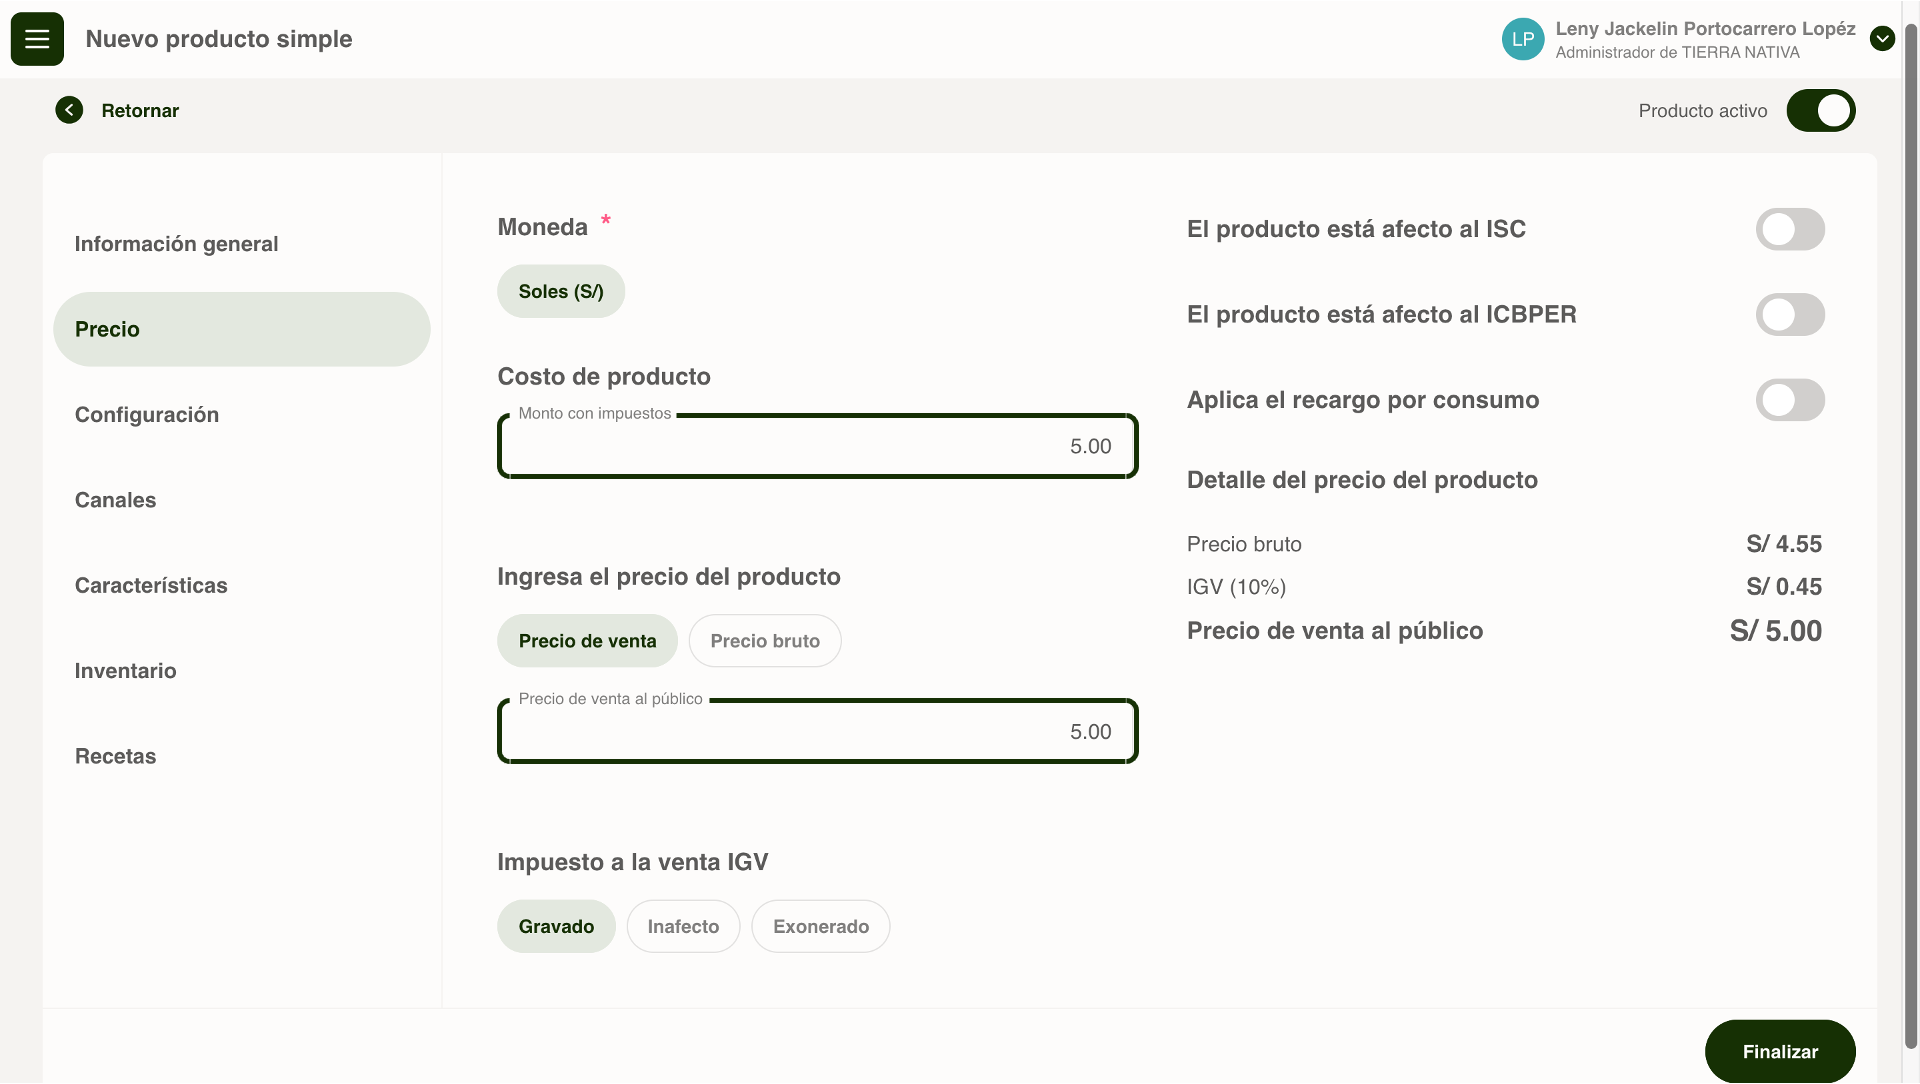Open the Recetas section
1920x1084 pixels.
115,756
